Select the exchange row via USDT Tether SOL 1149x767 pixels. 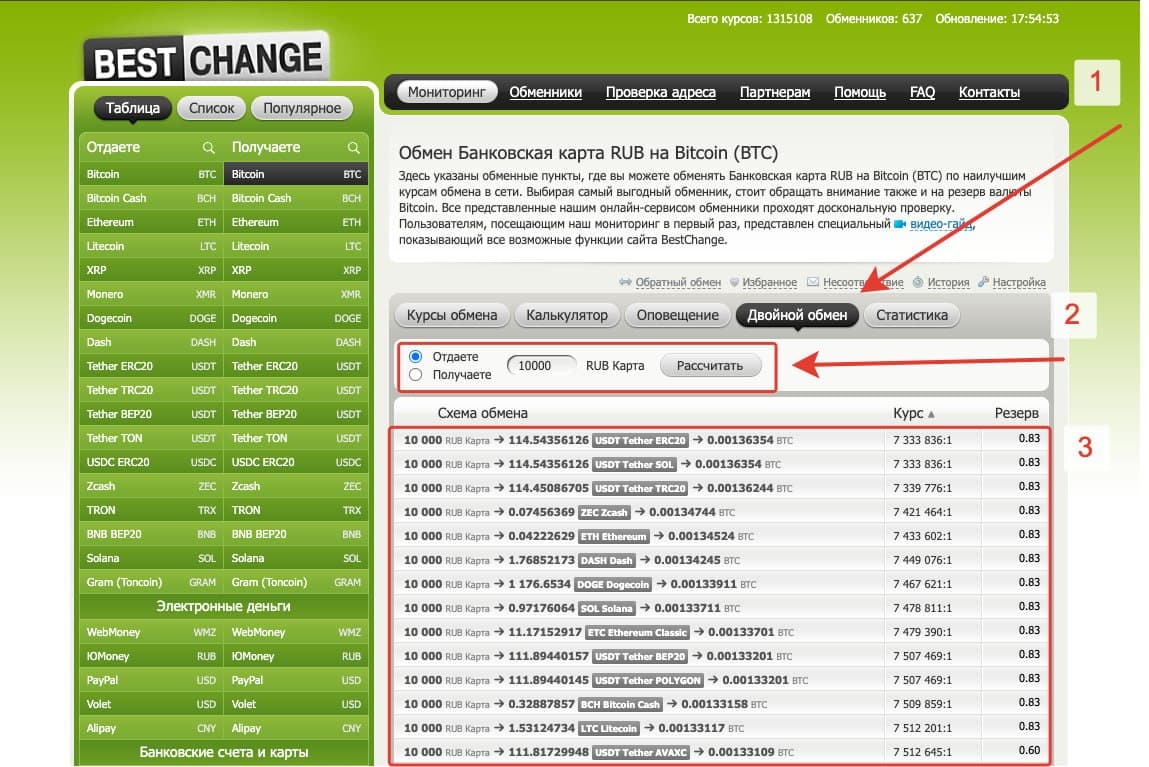point(721,464)
